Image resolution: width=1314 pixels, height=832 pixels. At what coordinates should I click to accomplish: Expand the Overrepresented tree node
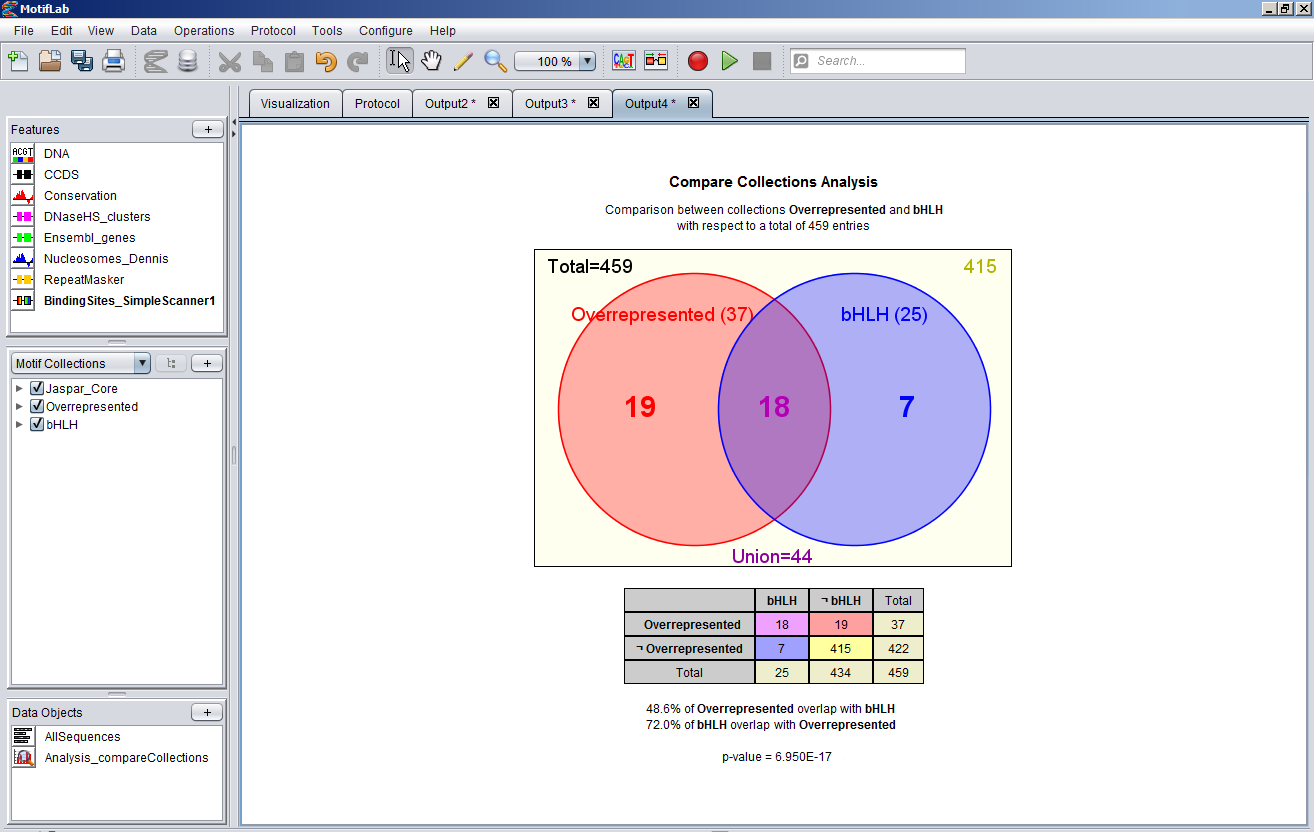click(19, 407)
